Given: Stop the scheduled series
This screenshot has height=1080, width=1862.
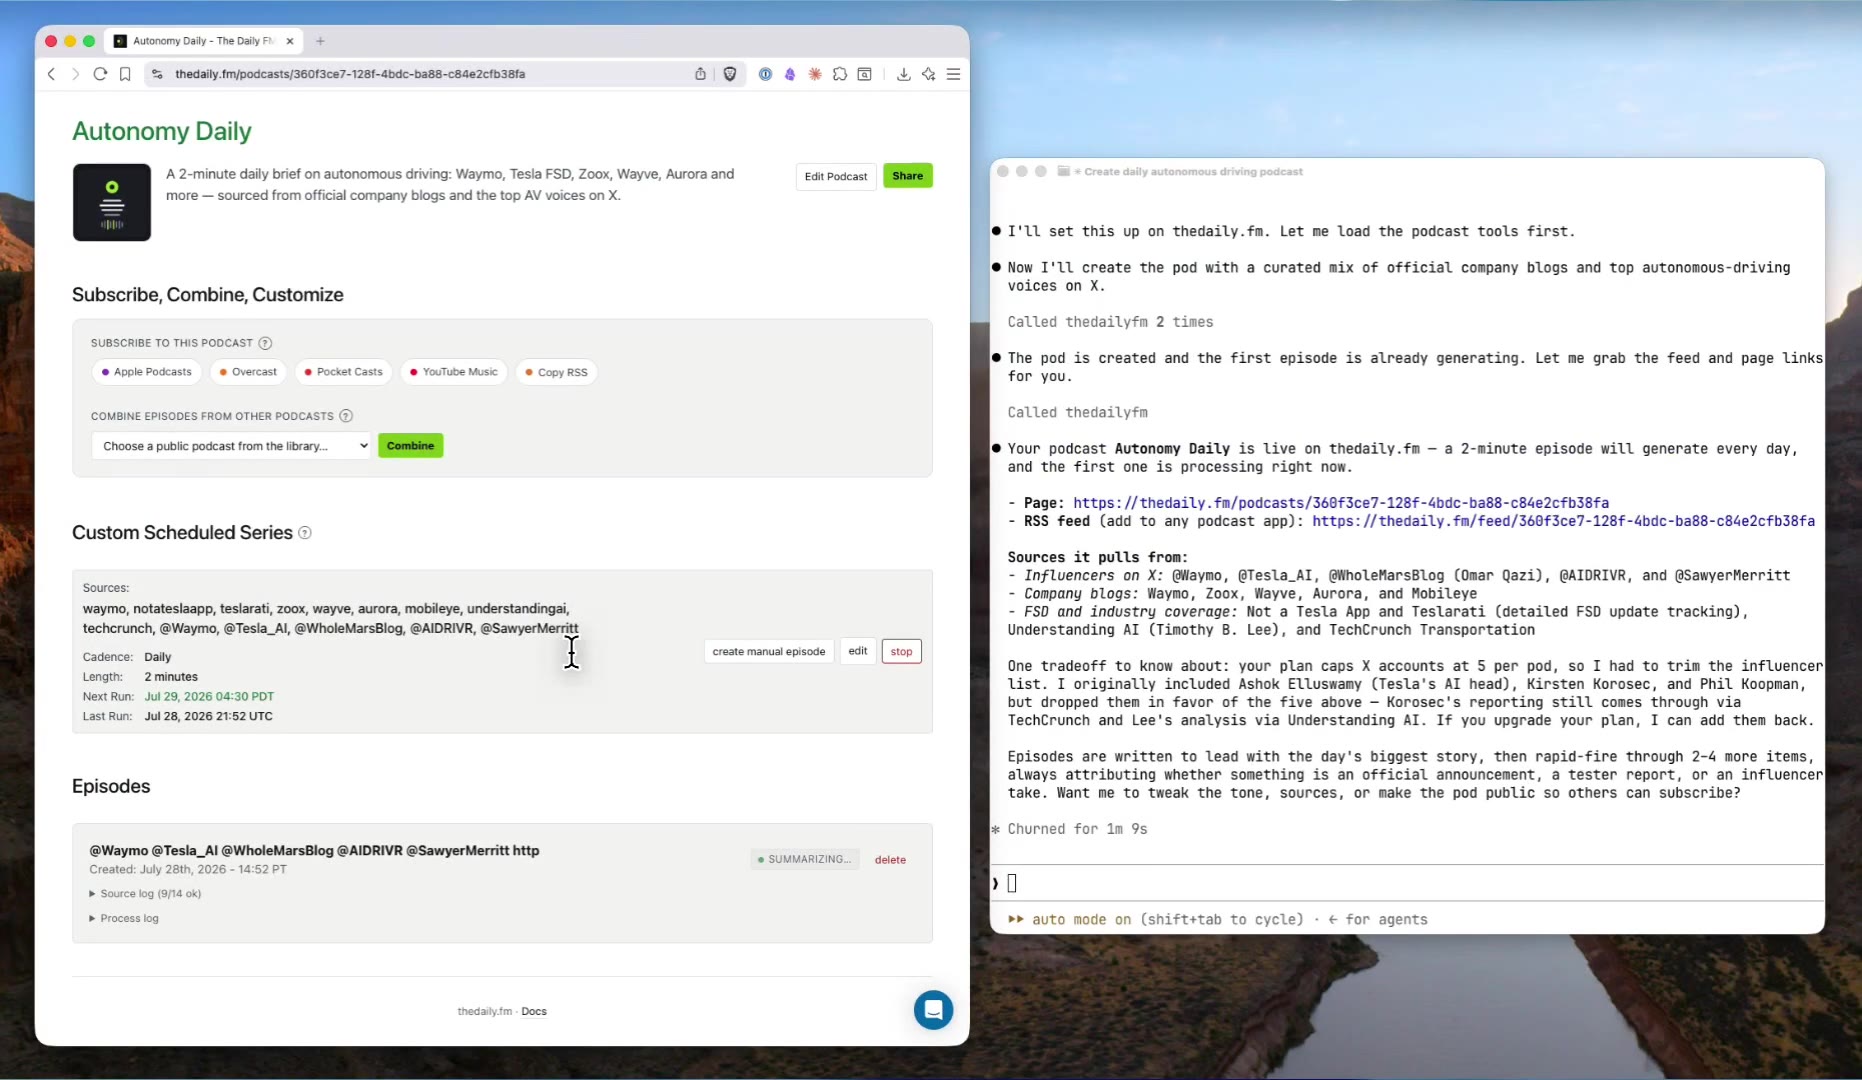Looking at the screenshot, I should [901, 652].
